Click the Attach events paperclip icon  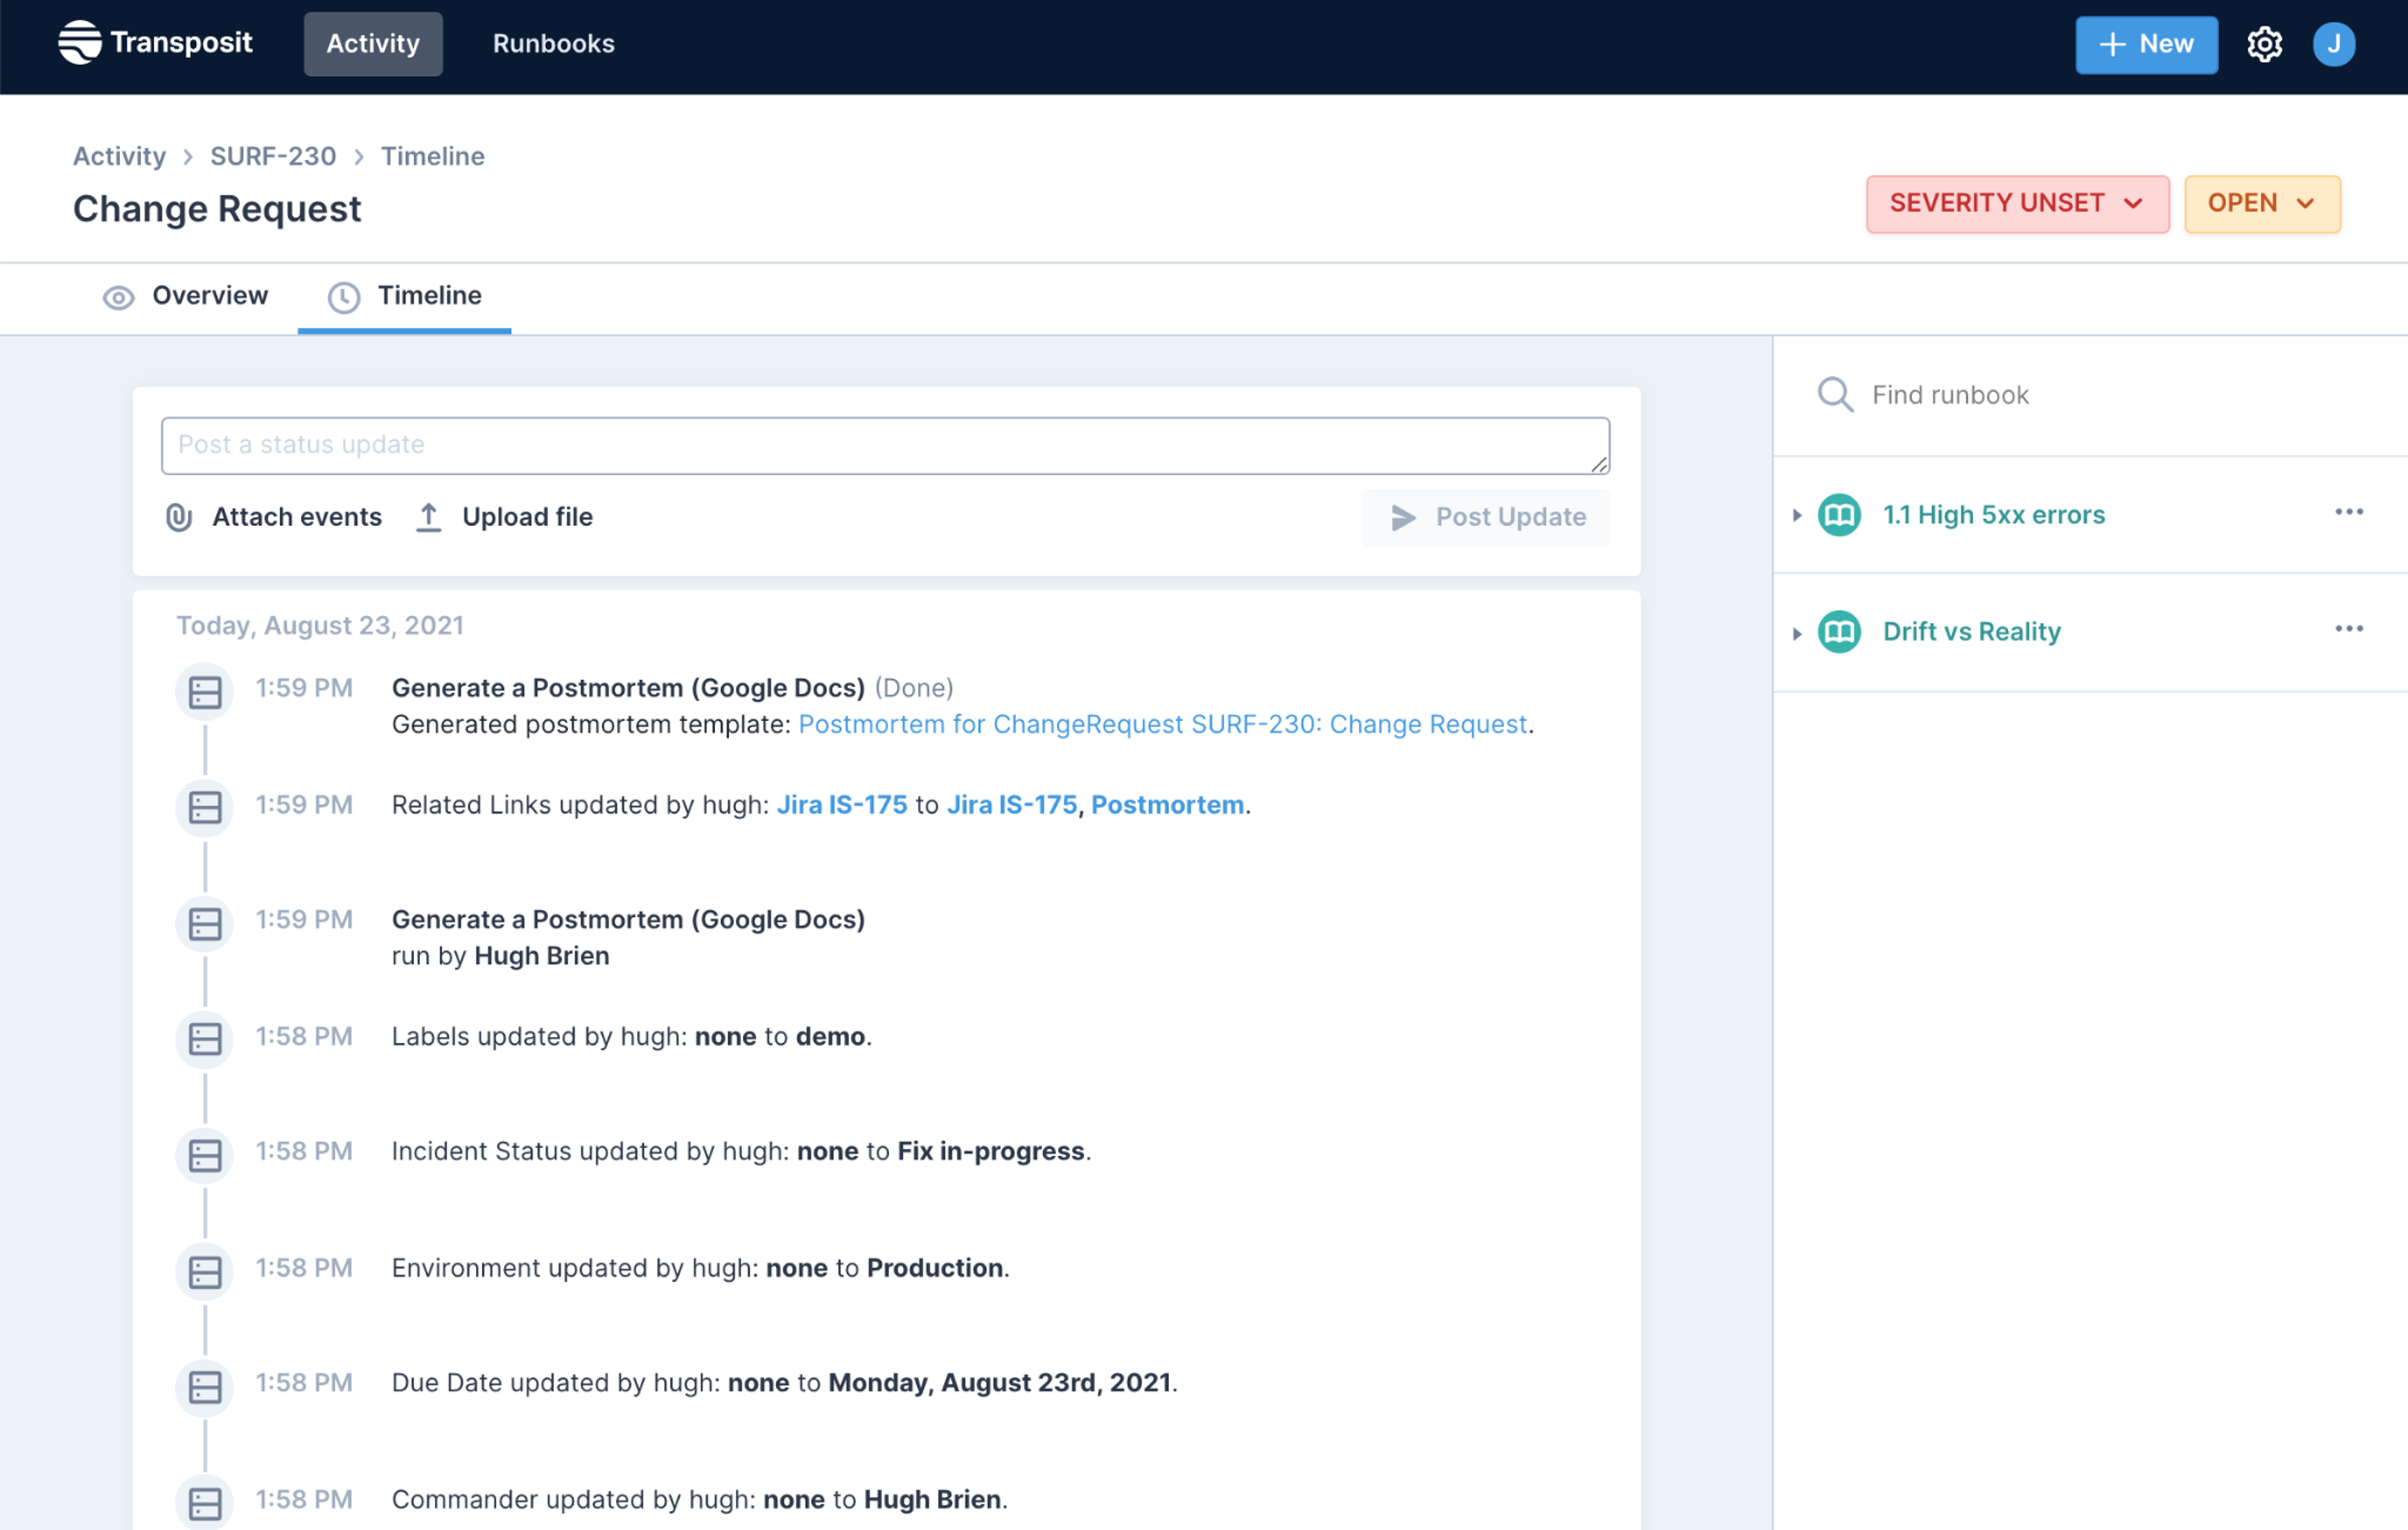pyautogui.click(x=179, y=517)
